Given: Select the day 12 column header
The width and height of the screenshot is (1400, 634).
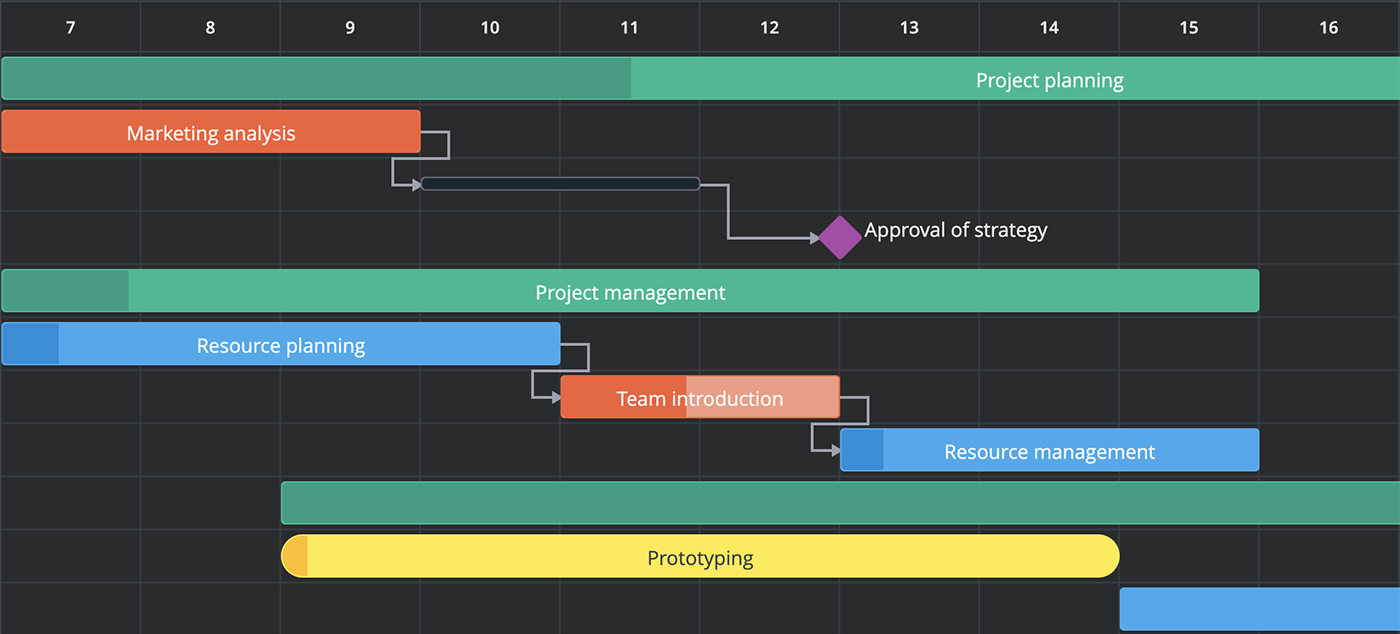Looking at the screenshot, I should tap(769, 28).
